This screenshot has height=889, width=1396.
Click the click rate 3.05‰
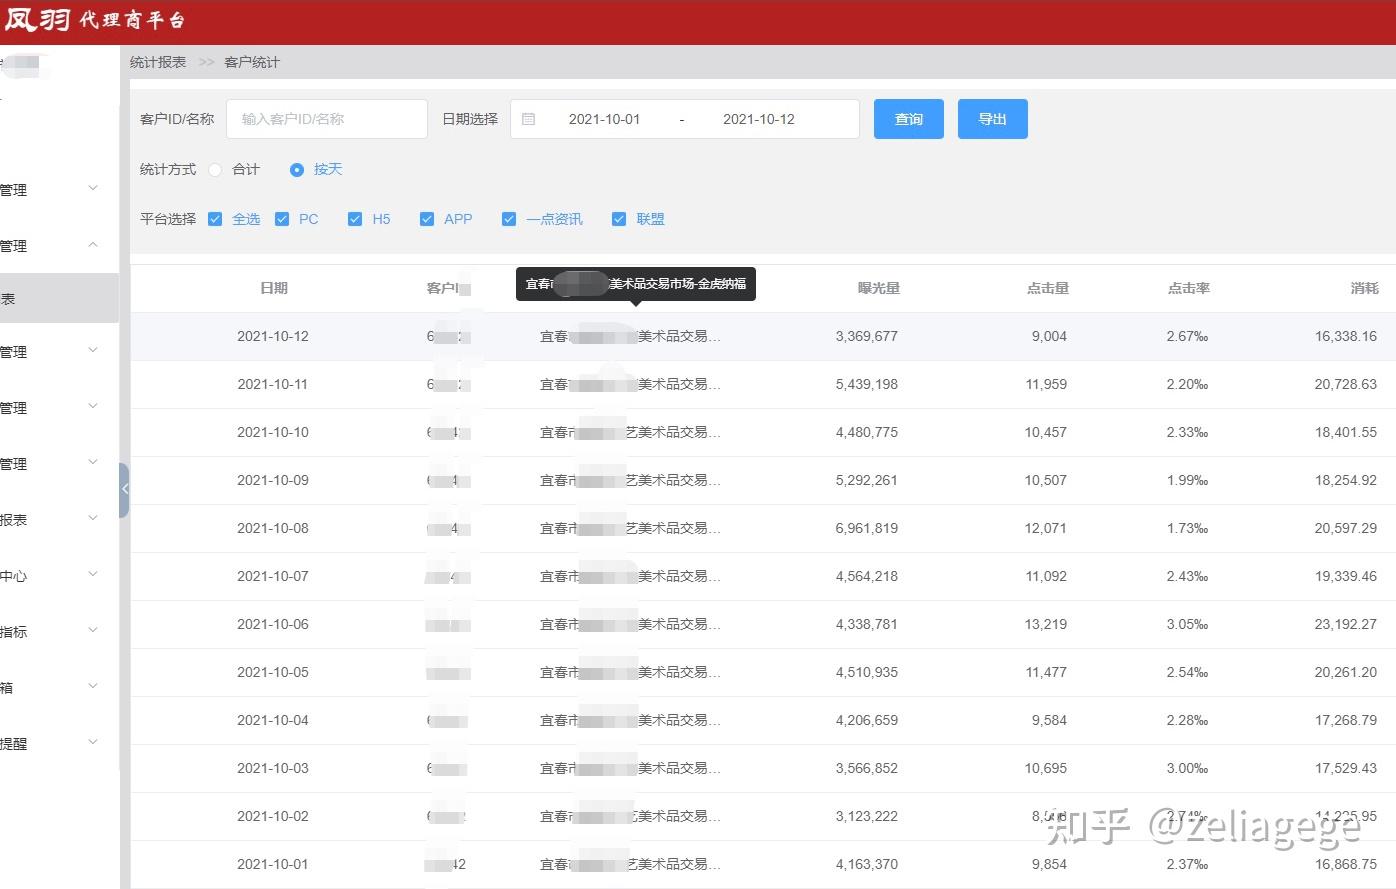[x=1187, y=624]
